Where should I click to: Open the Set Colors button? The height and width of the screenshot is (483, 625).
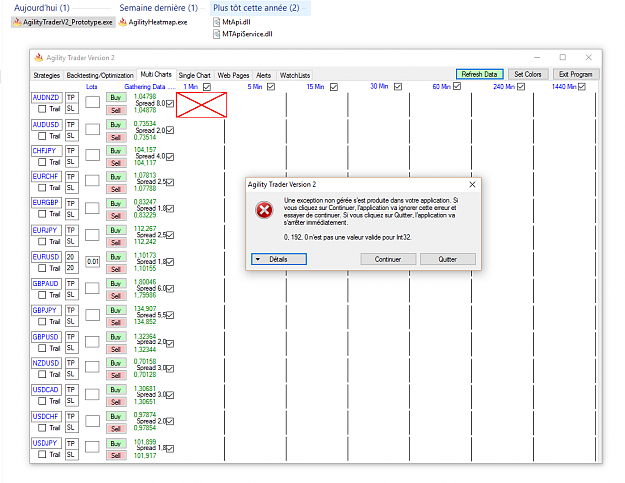tap(528, 74)
